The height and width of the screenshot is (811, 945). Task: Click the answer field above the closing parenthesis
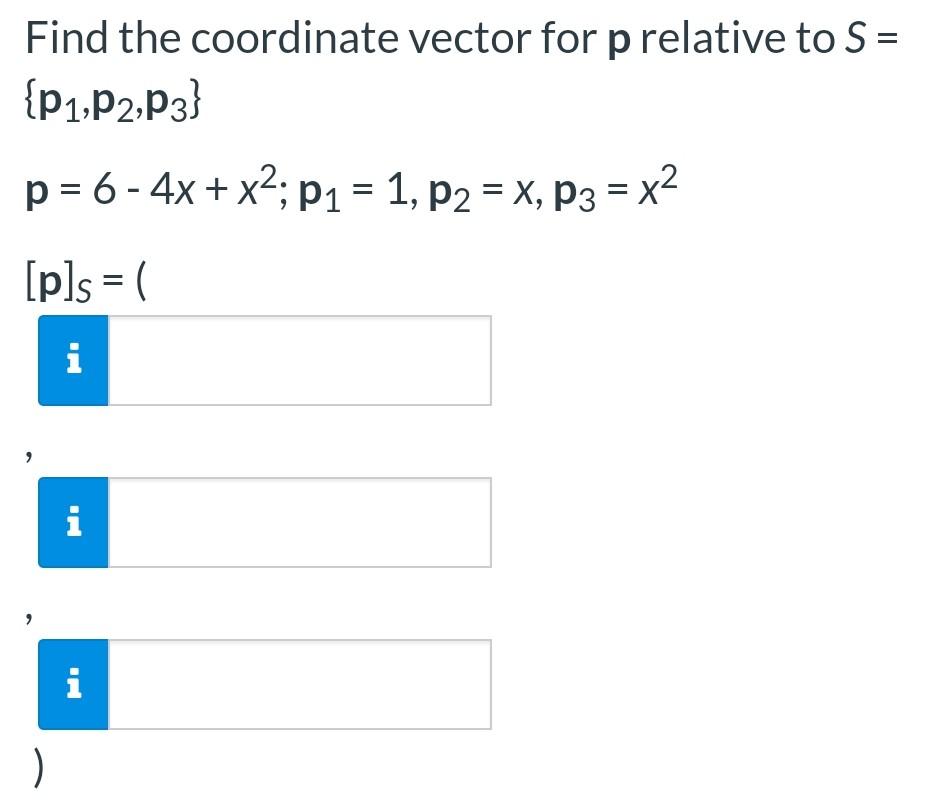[x=300, y=685]
